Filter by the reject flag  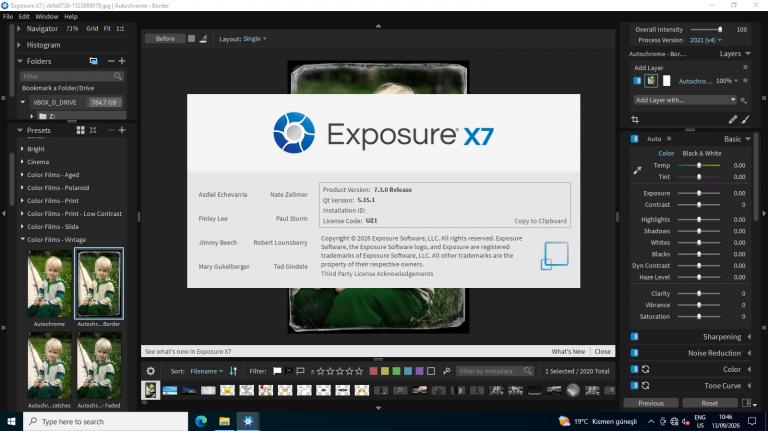(288, 371)
